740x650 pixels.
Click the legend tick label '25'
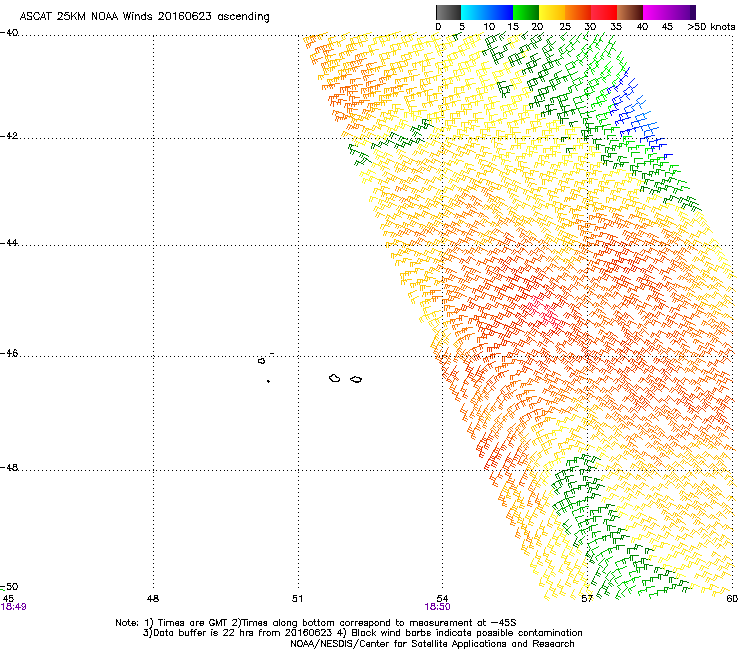point(565,27)
